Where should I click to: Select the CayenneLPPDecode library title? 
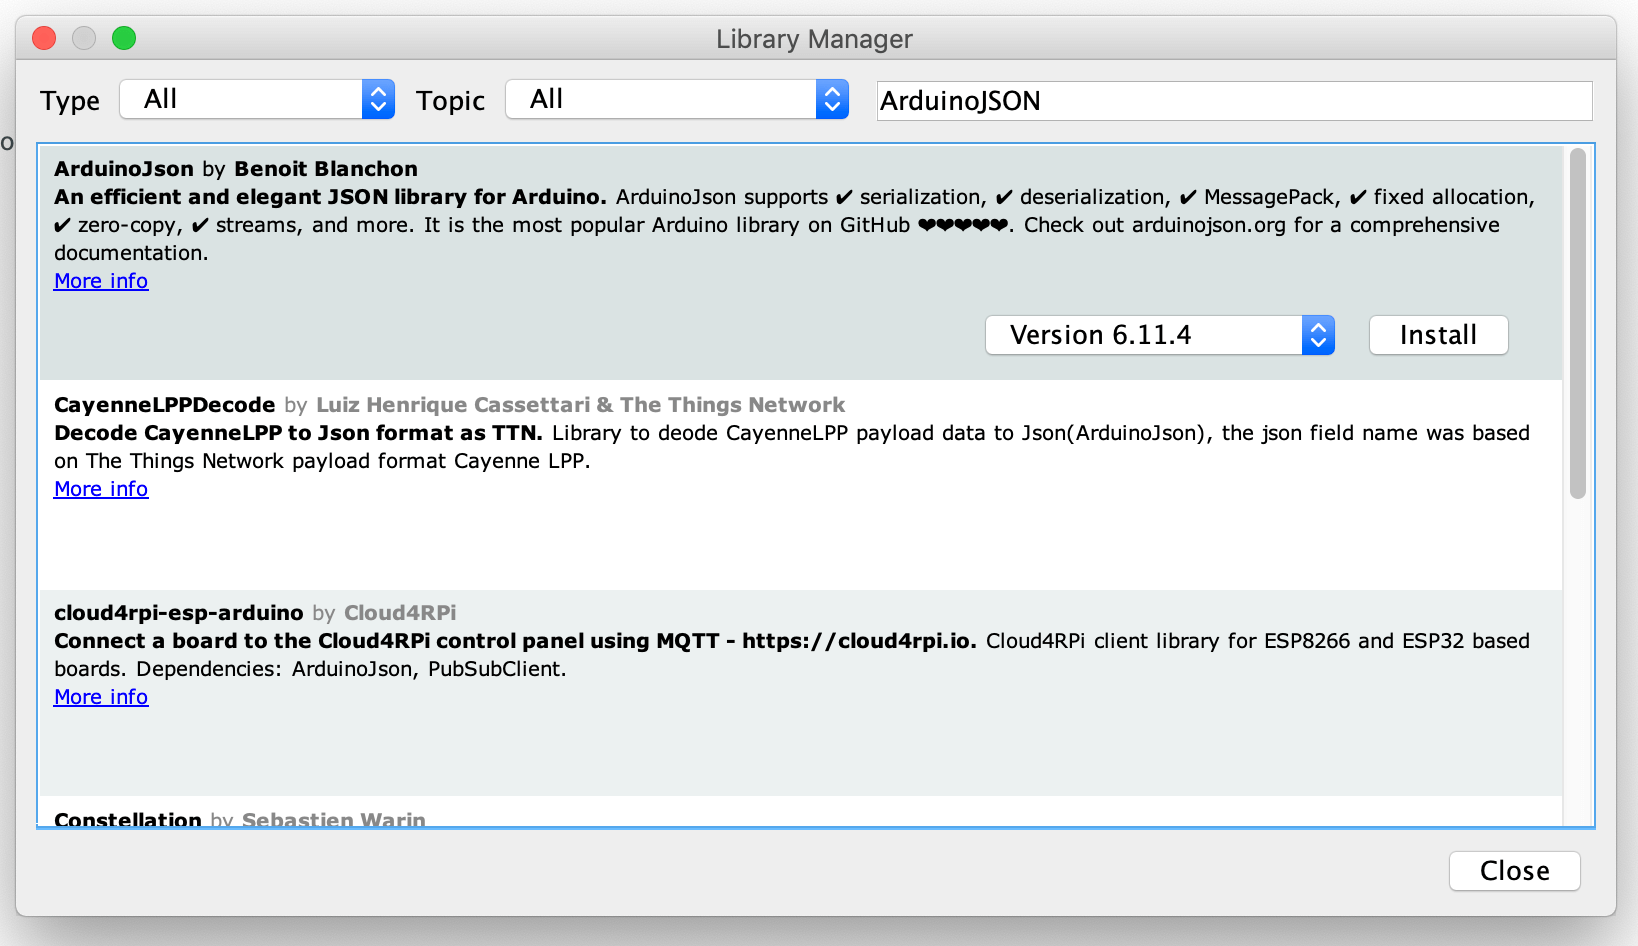coord(165,405)
